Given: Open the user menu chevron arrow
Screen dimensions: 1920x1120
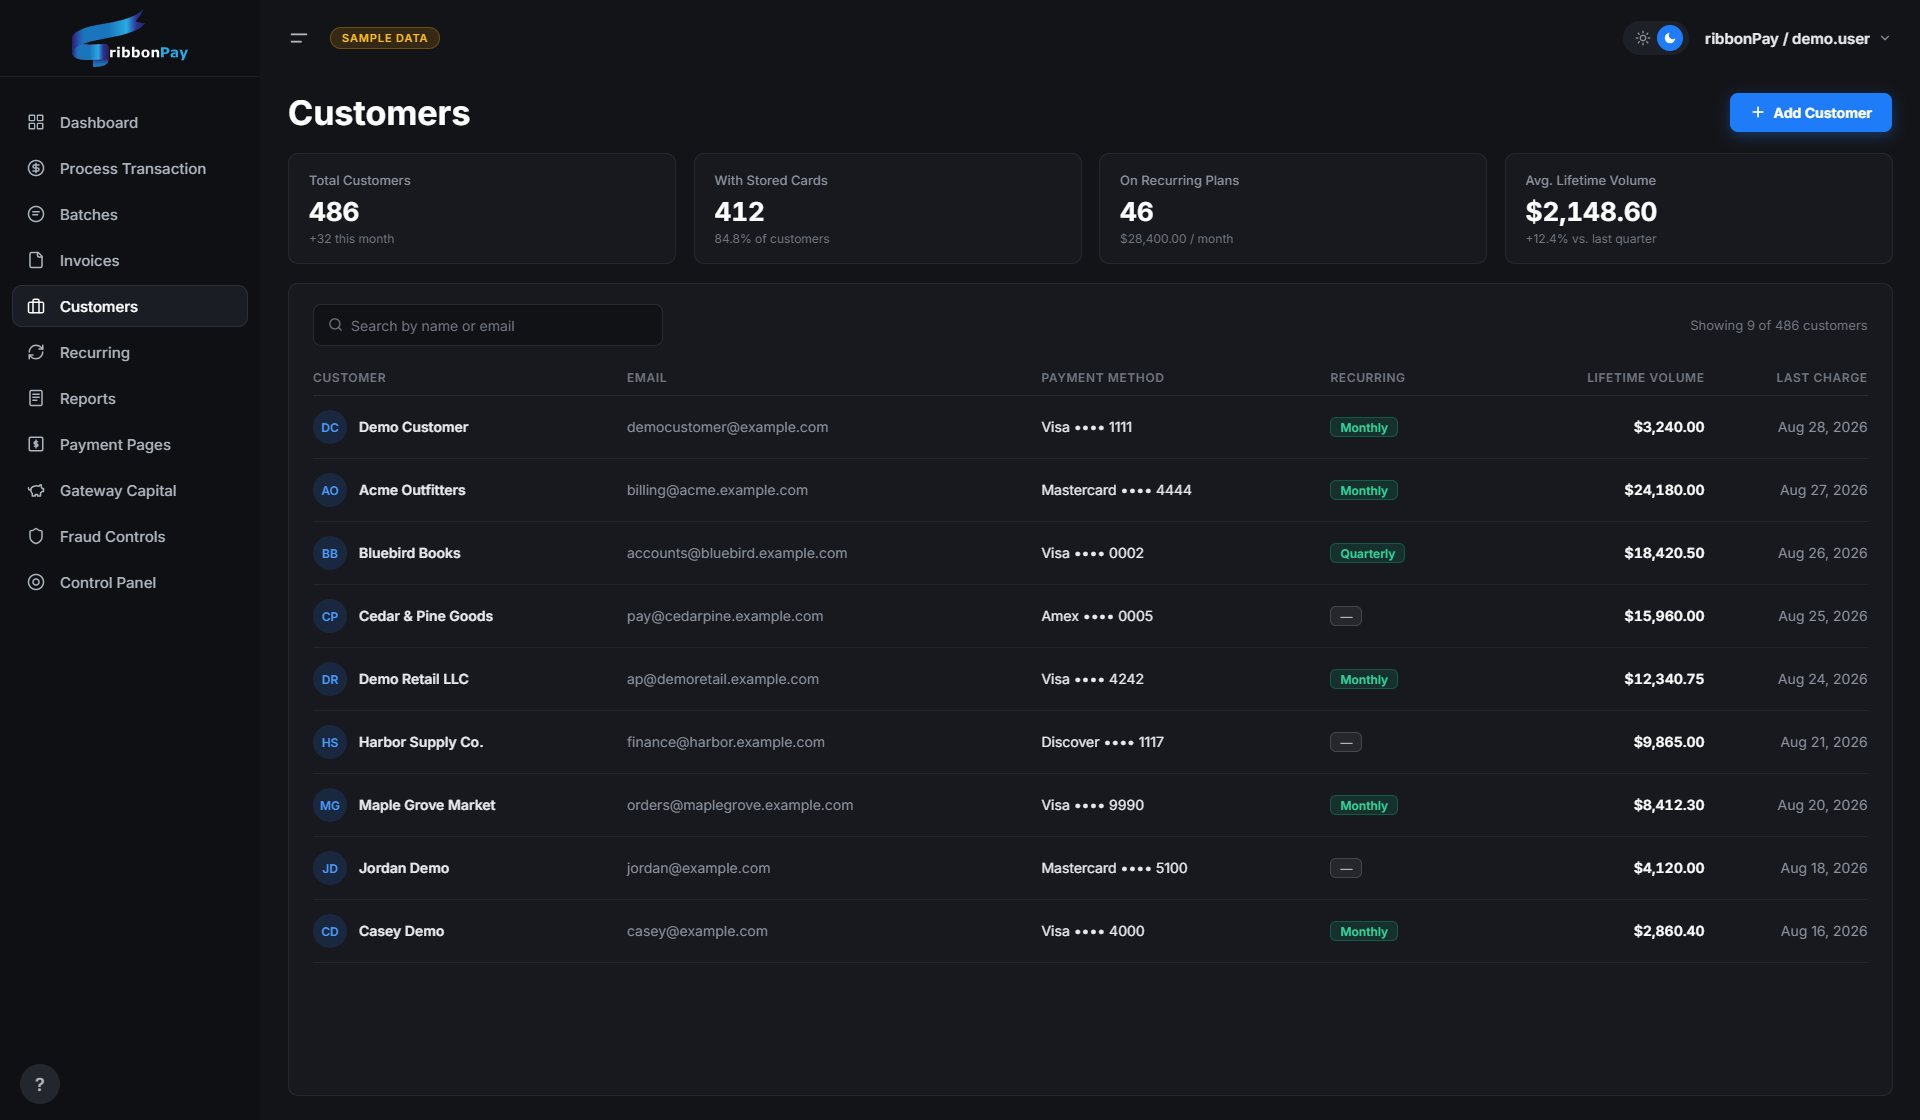Looking at the screenshot, I should (1885, 38).
